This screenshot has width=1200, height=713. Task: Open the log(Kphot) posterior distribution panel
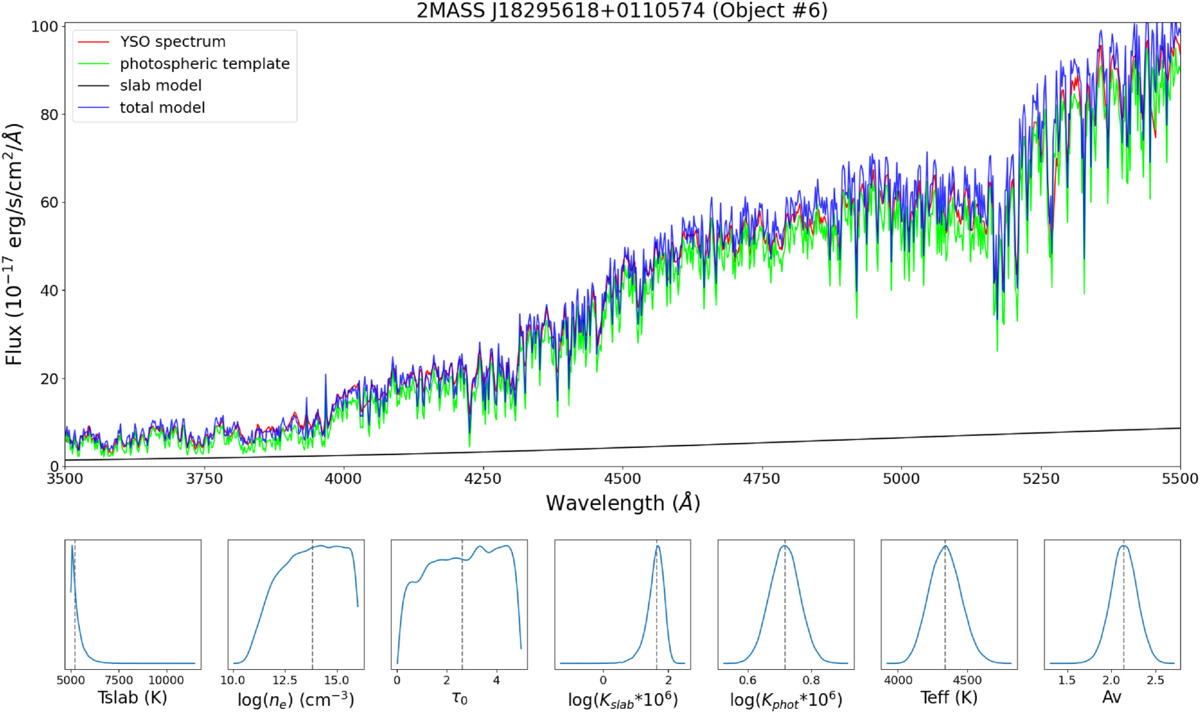click(x=786, y=604)
